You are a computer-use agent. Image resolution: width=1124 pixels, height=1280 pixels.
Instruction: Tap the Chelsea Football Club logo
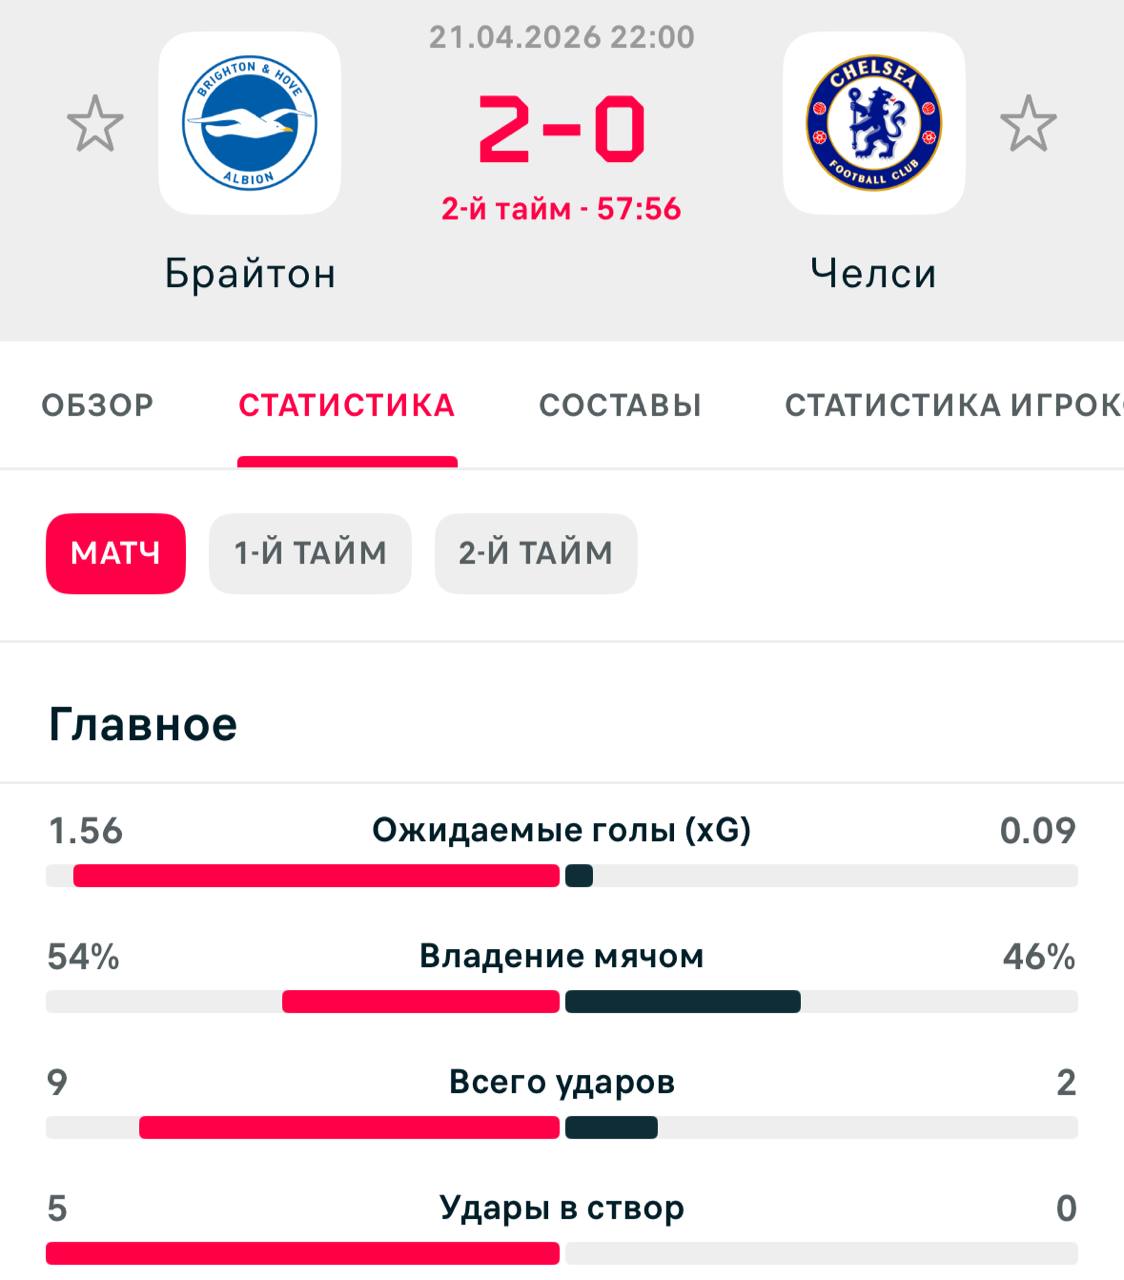[x=873, y=123]
